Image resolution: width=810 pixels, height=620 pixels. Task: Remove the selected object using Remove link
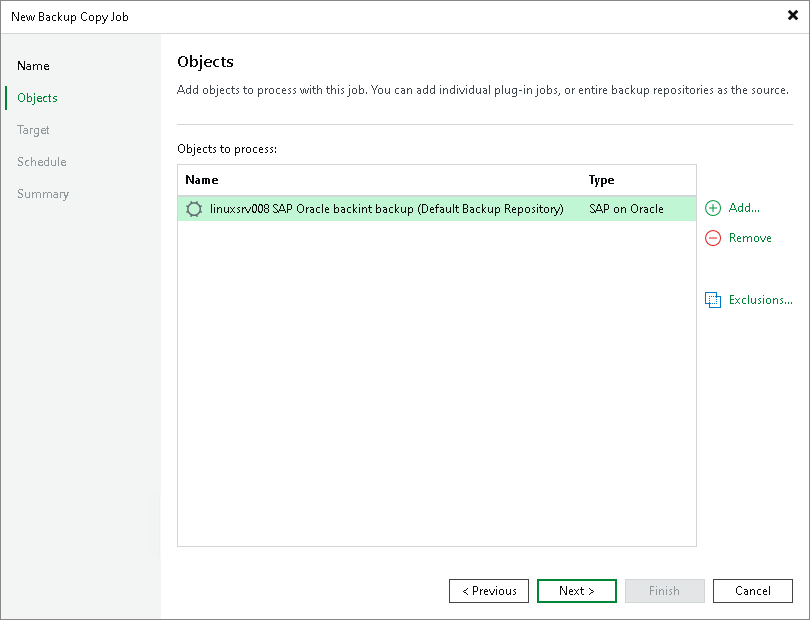(748, 238)
